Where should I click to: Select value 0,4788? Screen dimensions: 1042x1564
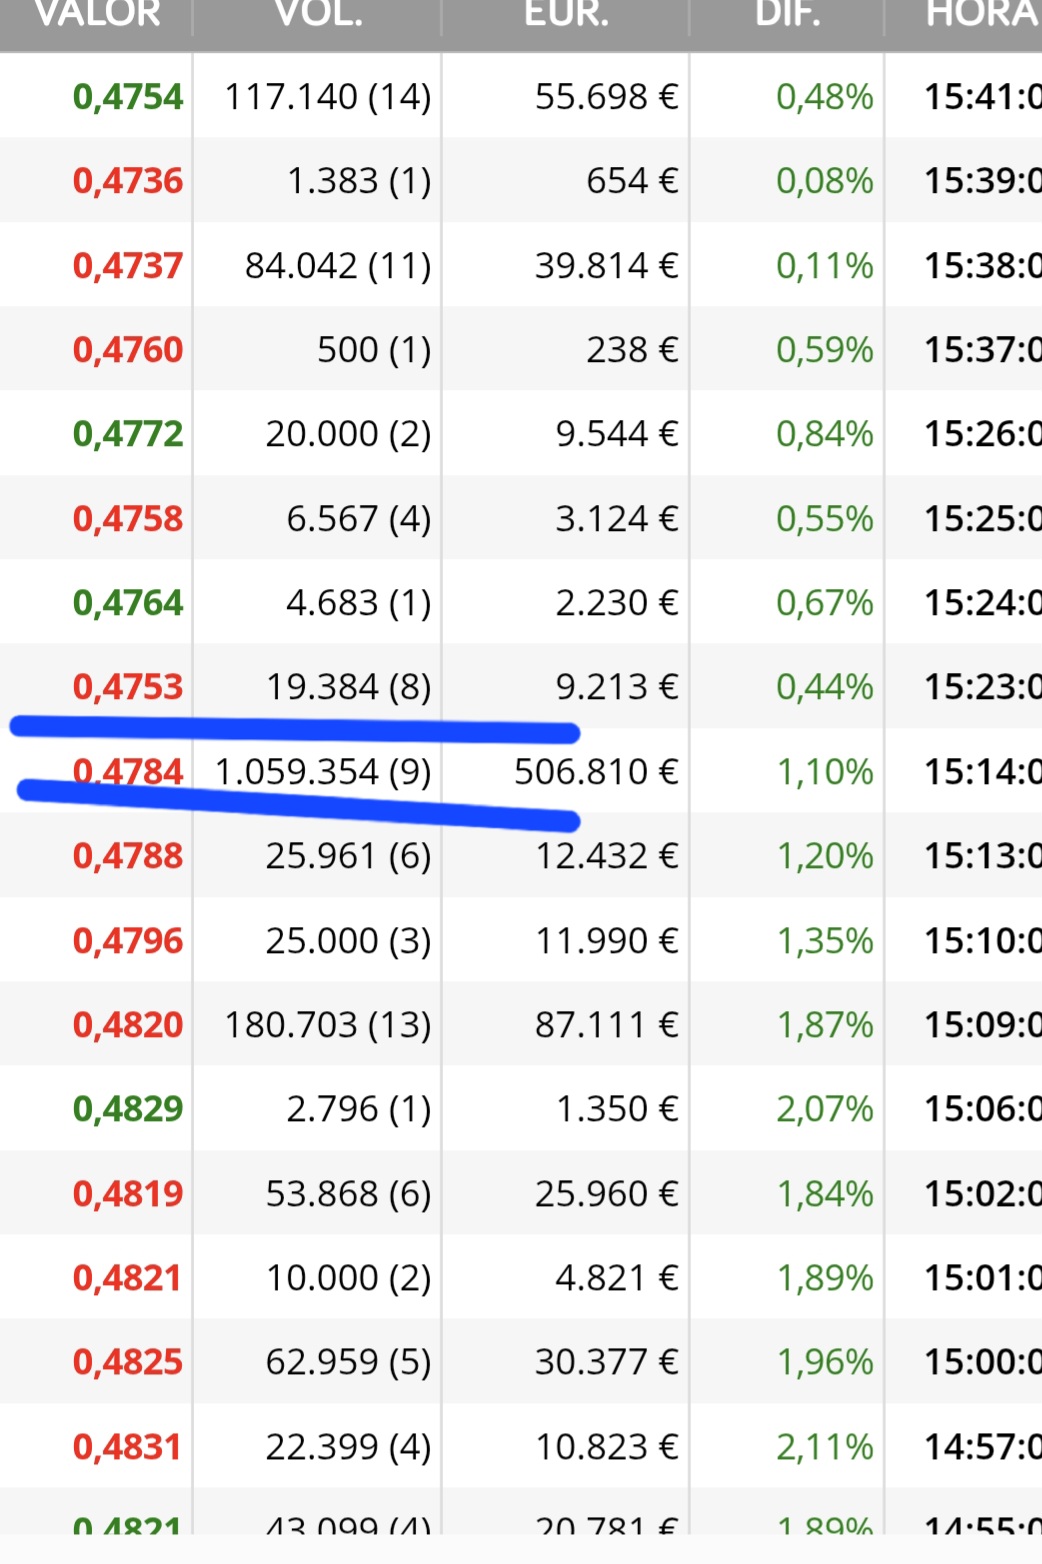pos(128,856)
